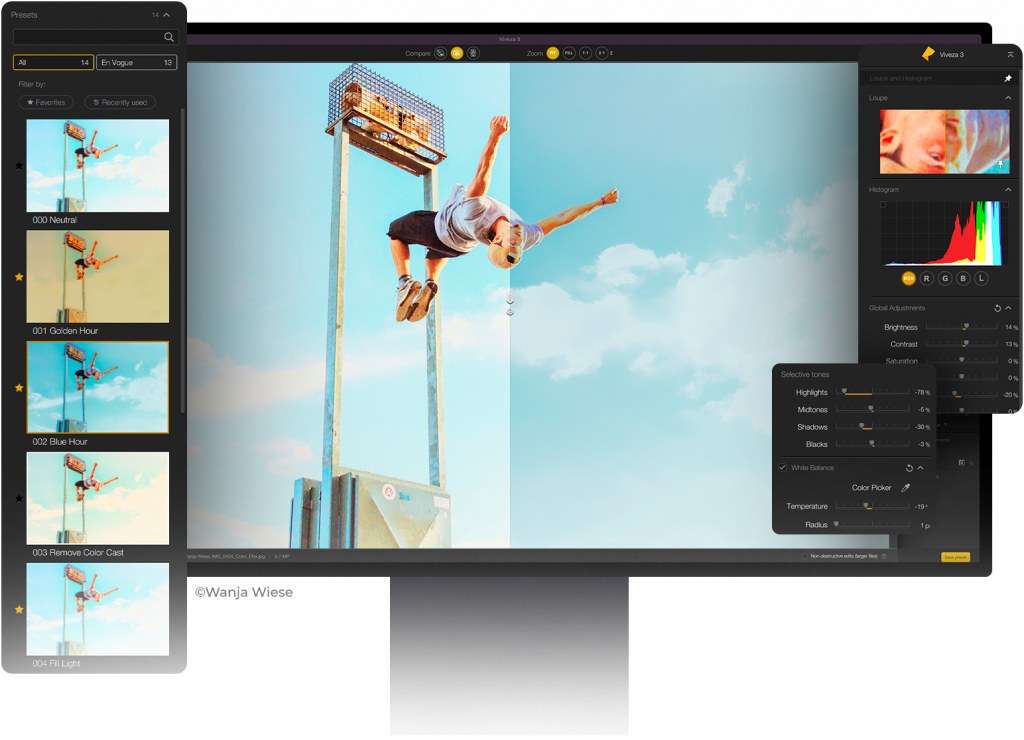
Task: Click the FIT zoom icon
Action: tap(553, 53)
